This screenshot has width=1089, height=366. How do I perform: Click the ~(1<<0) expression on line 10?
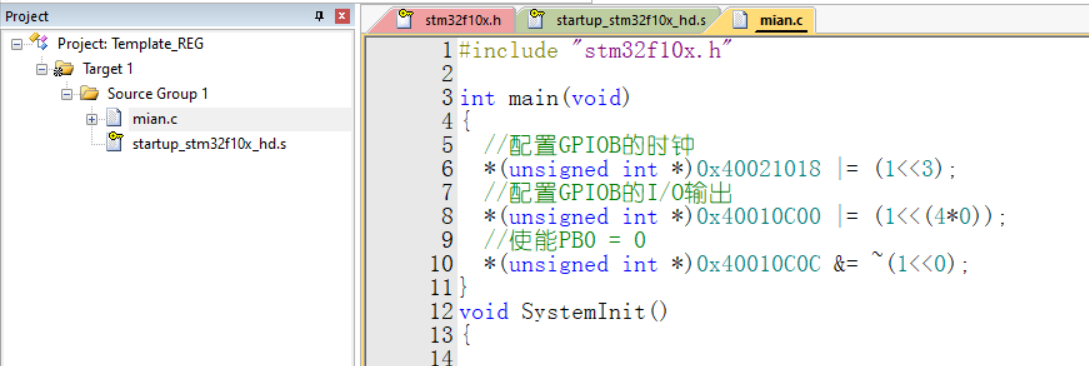(914, 264)
